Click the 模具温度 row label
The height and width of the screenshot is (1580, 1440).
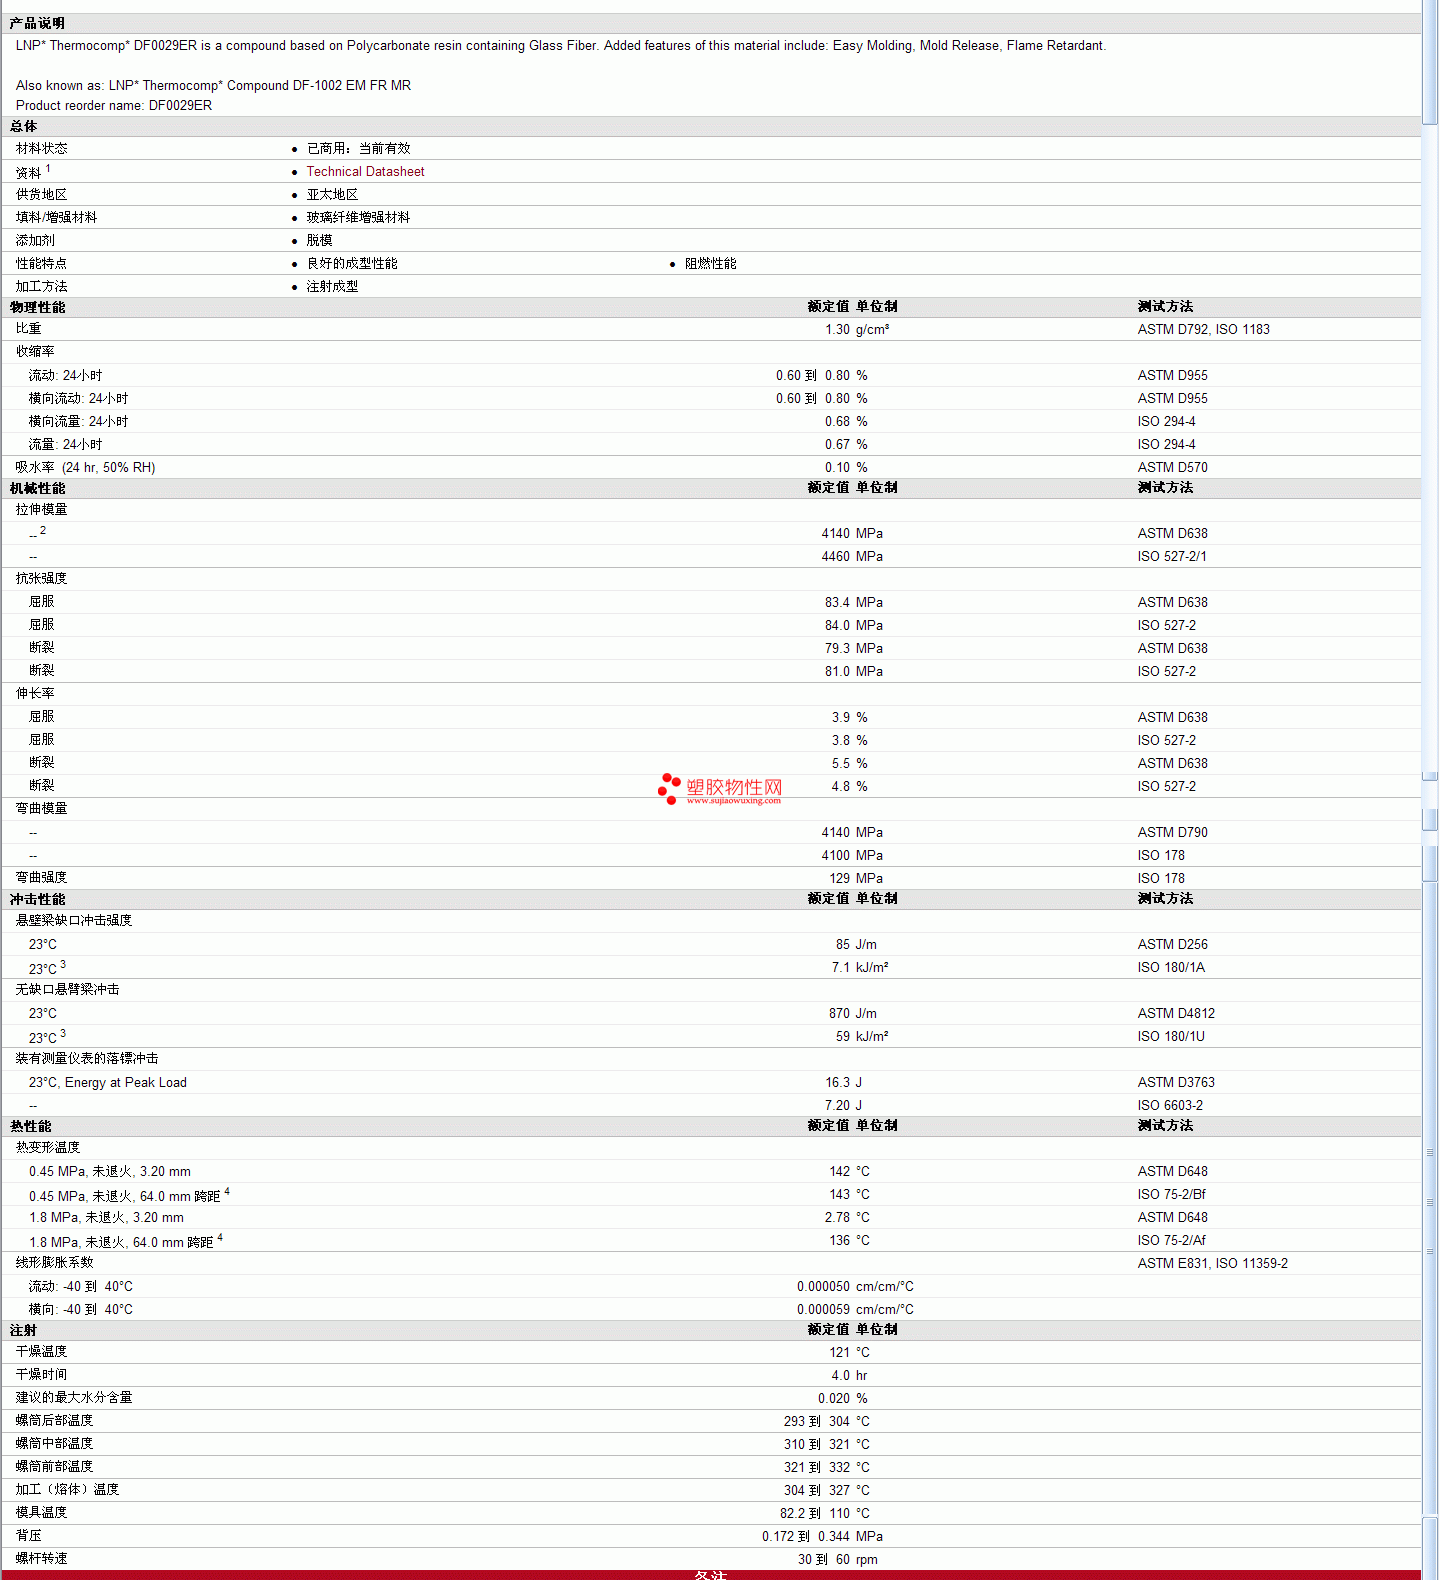(x=41, y=1512)
